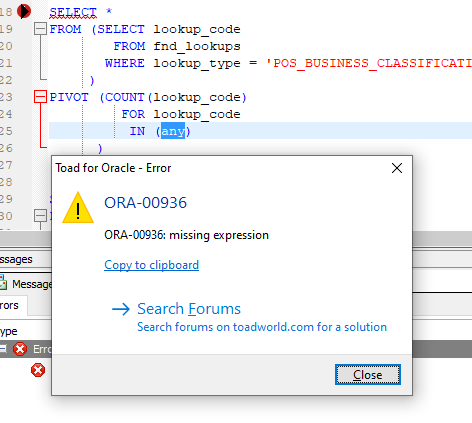Click the 'POS_BUSINESS_CLASSIFICATI' string literal
Viewport: 472px width, 423px height.
(x=369, y=63)
